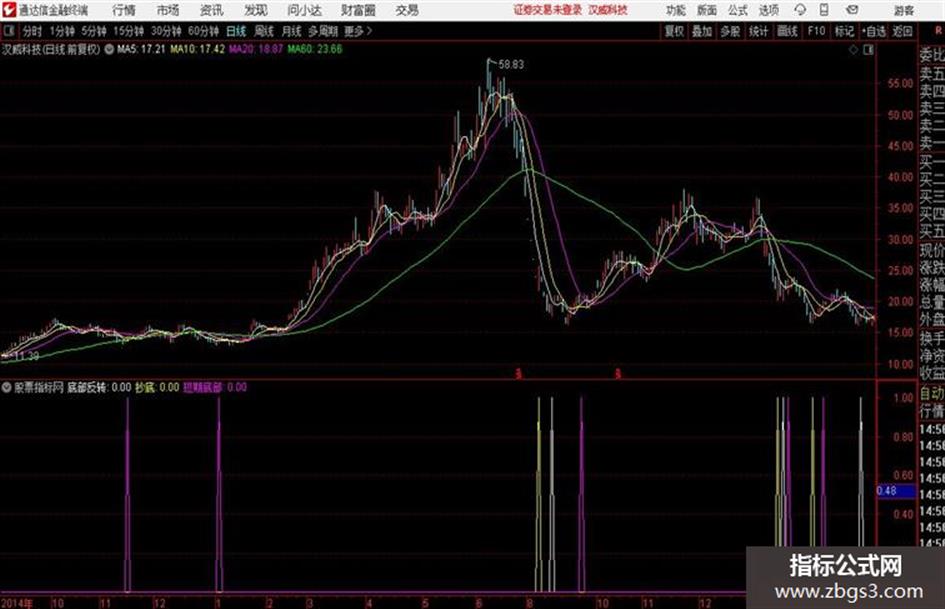This screenshot has height=609, width=945.
Task: Toggle the side panel icon at chart top-right
Action: coord(868,50)
